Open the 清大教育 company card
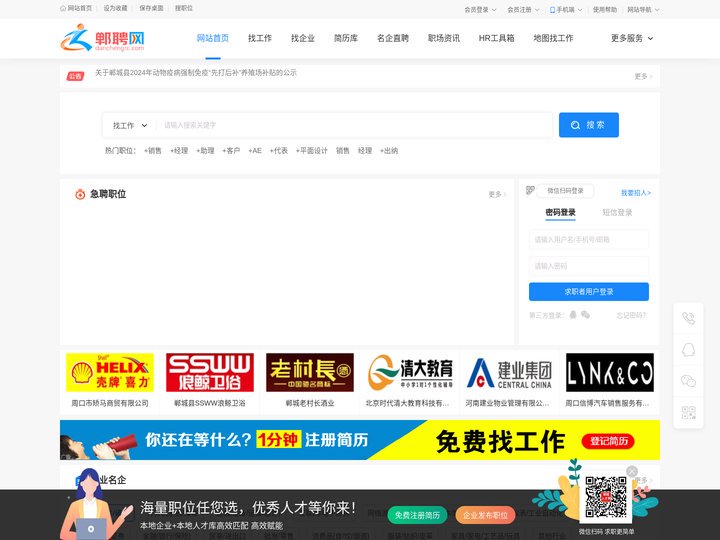This screenshot has width=720, height=540. (410, 381)
